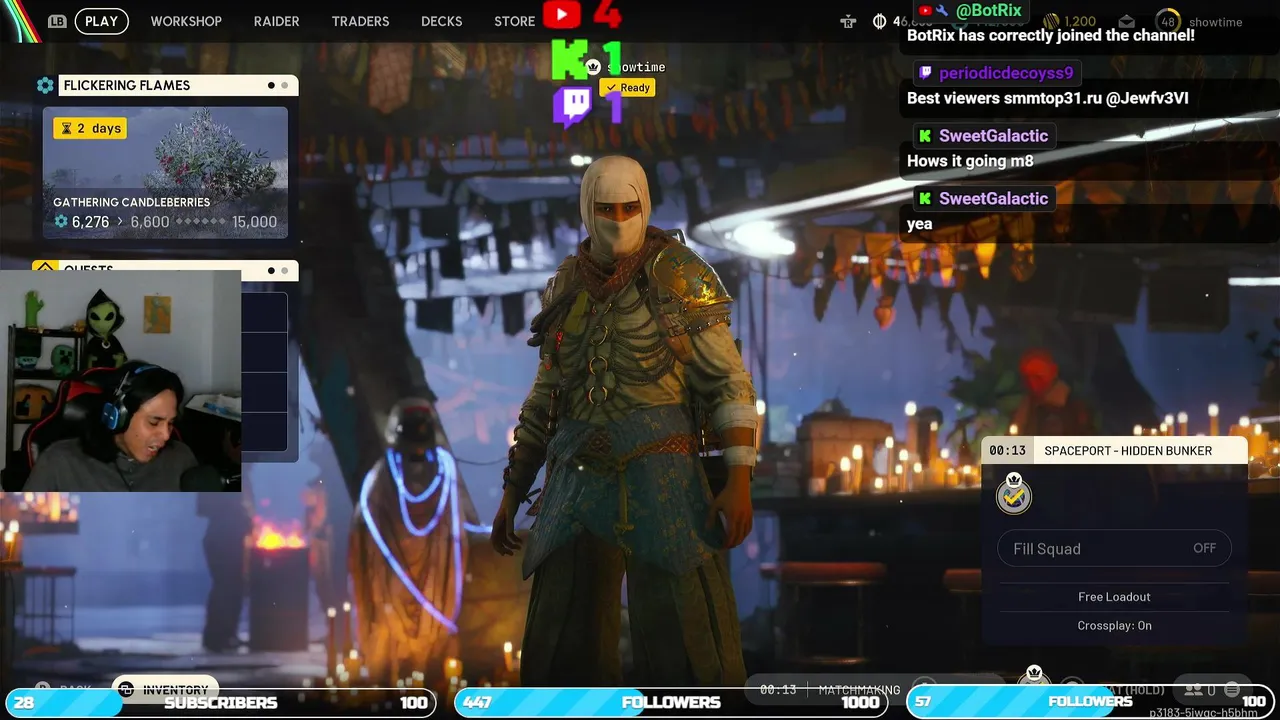Click the level 48 progress ring
The width and height of the screenshot is (1280, 720).
tap(1167, 21)
